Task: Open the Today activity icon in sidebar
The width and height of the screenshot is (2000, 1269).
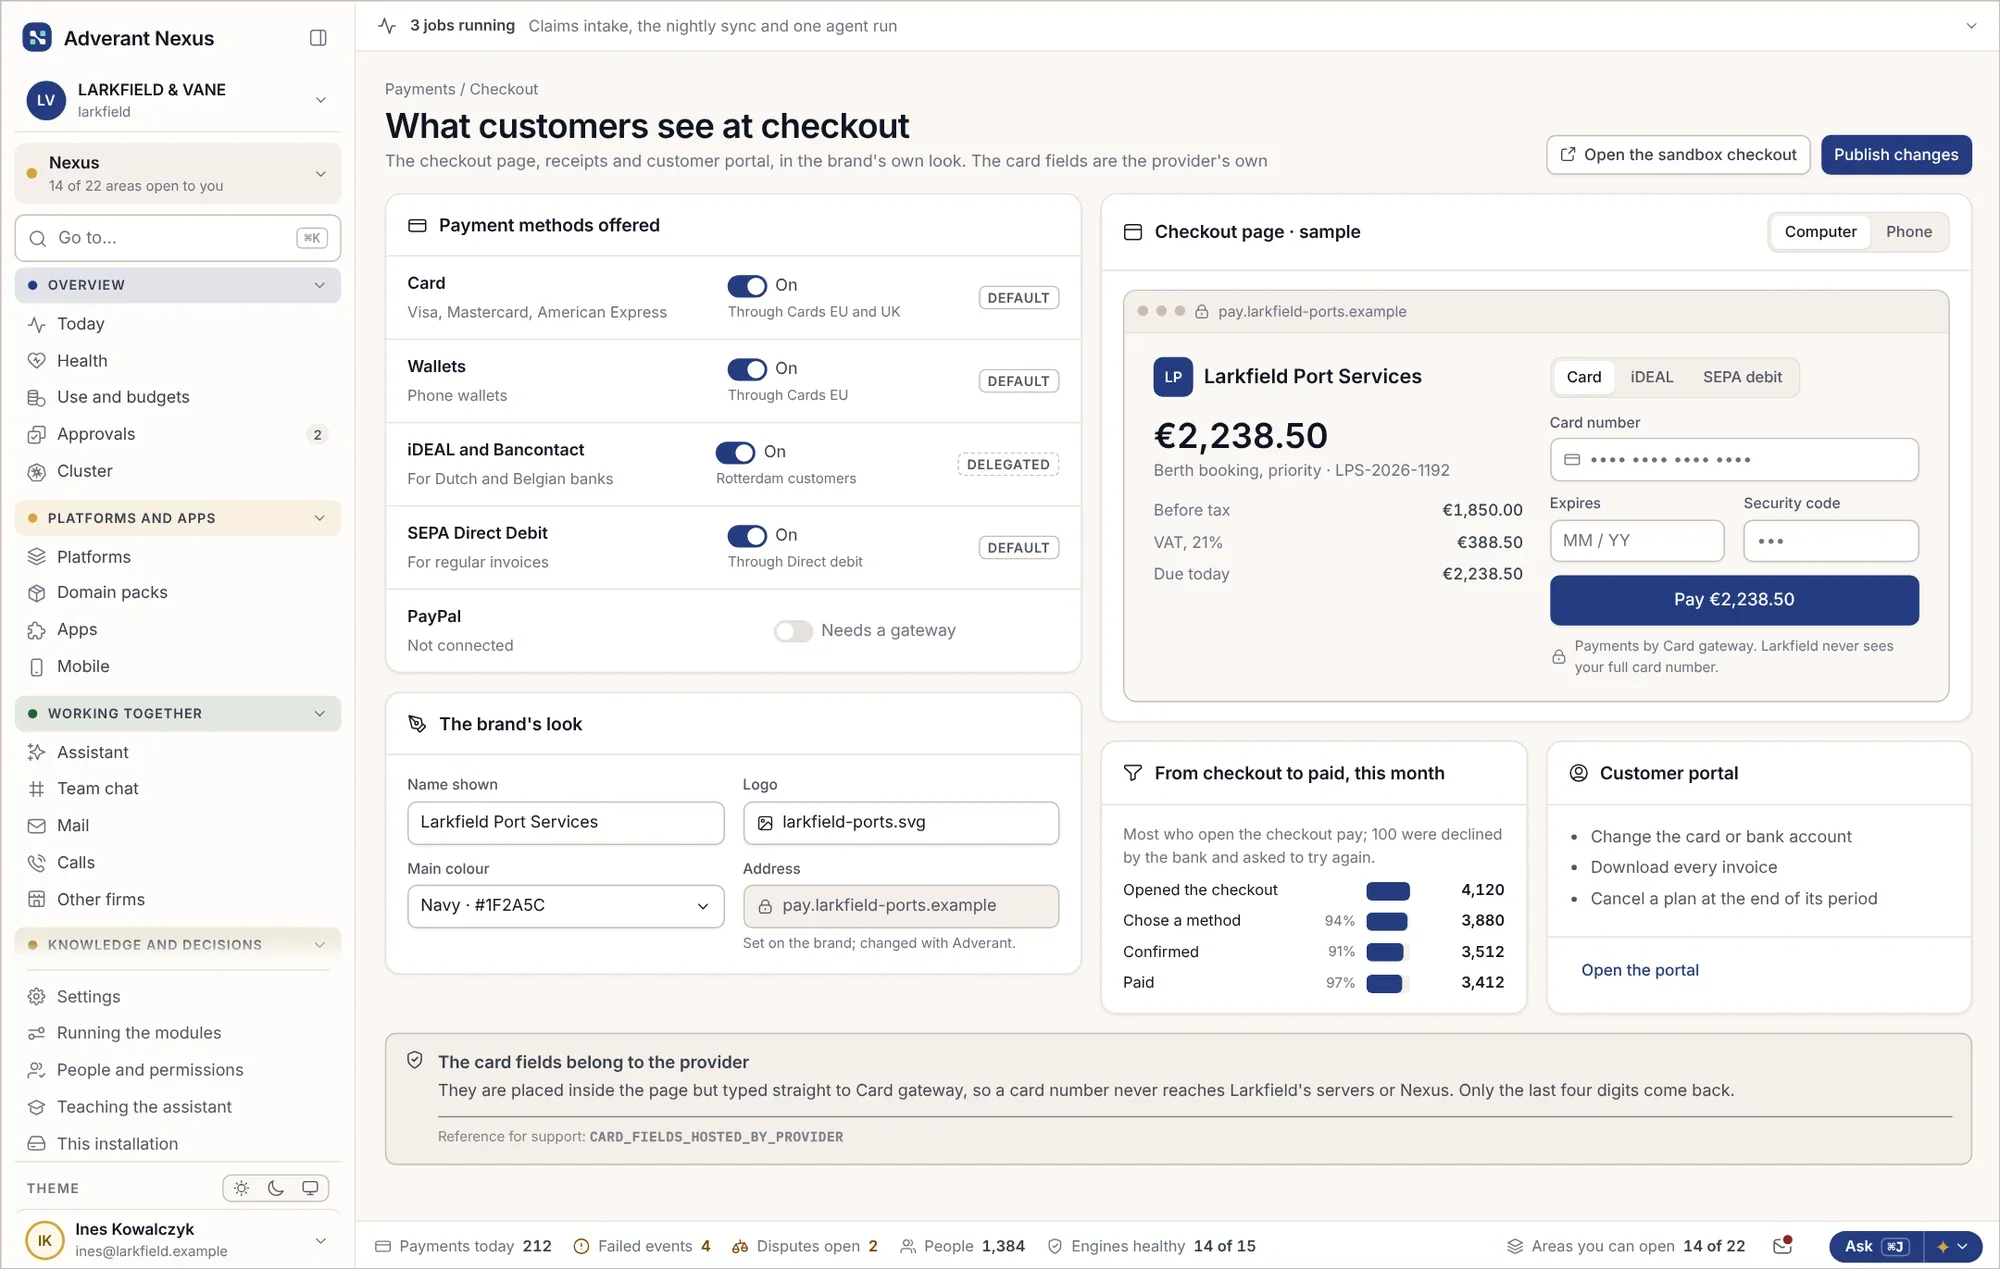Action: coord(37,324)
